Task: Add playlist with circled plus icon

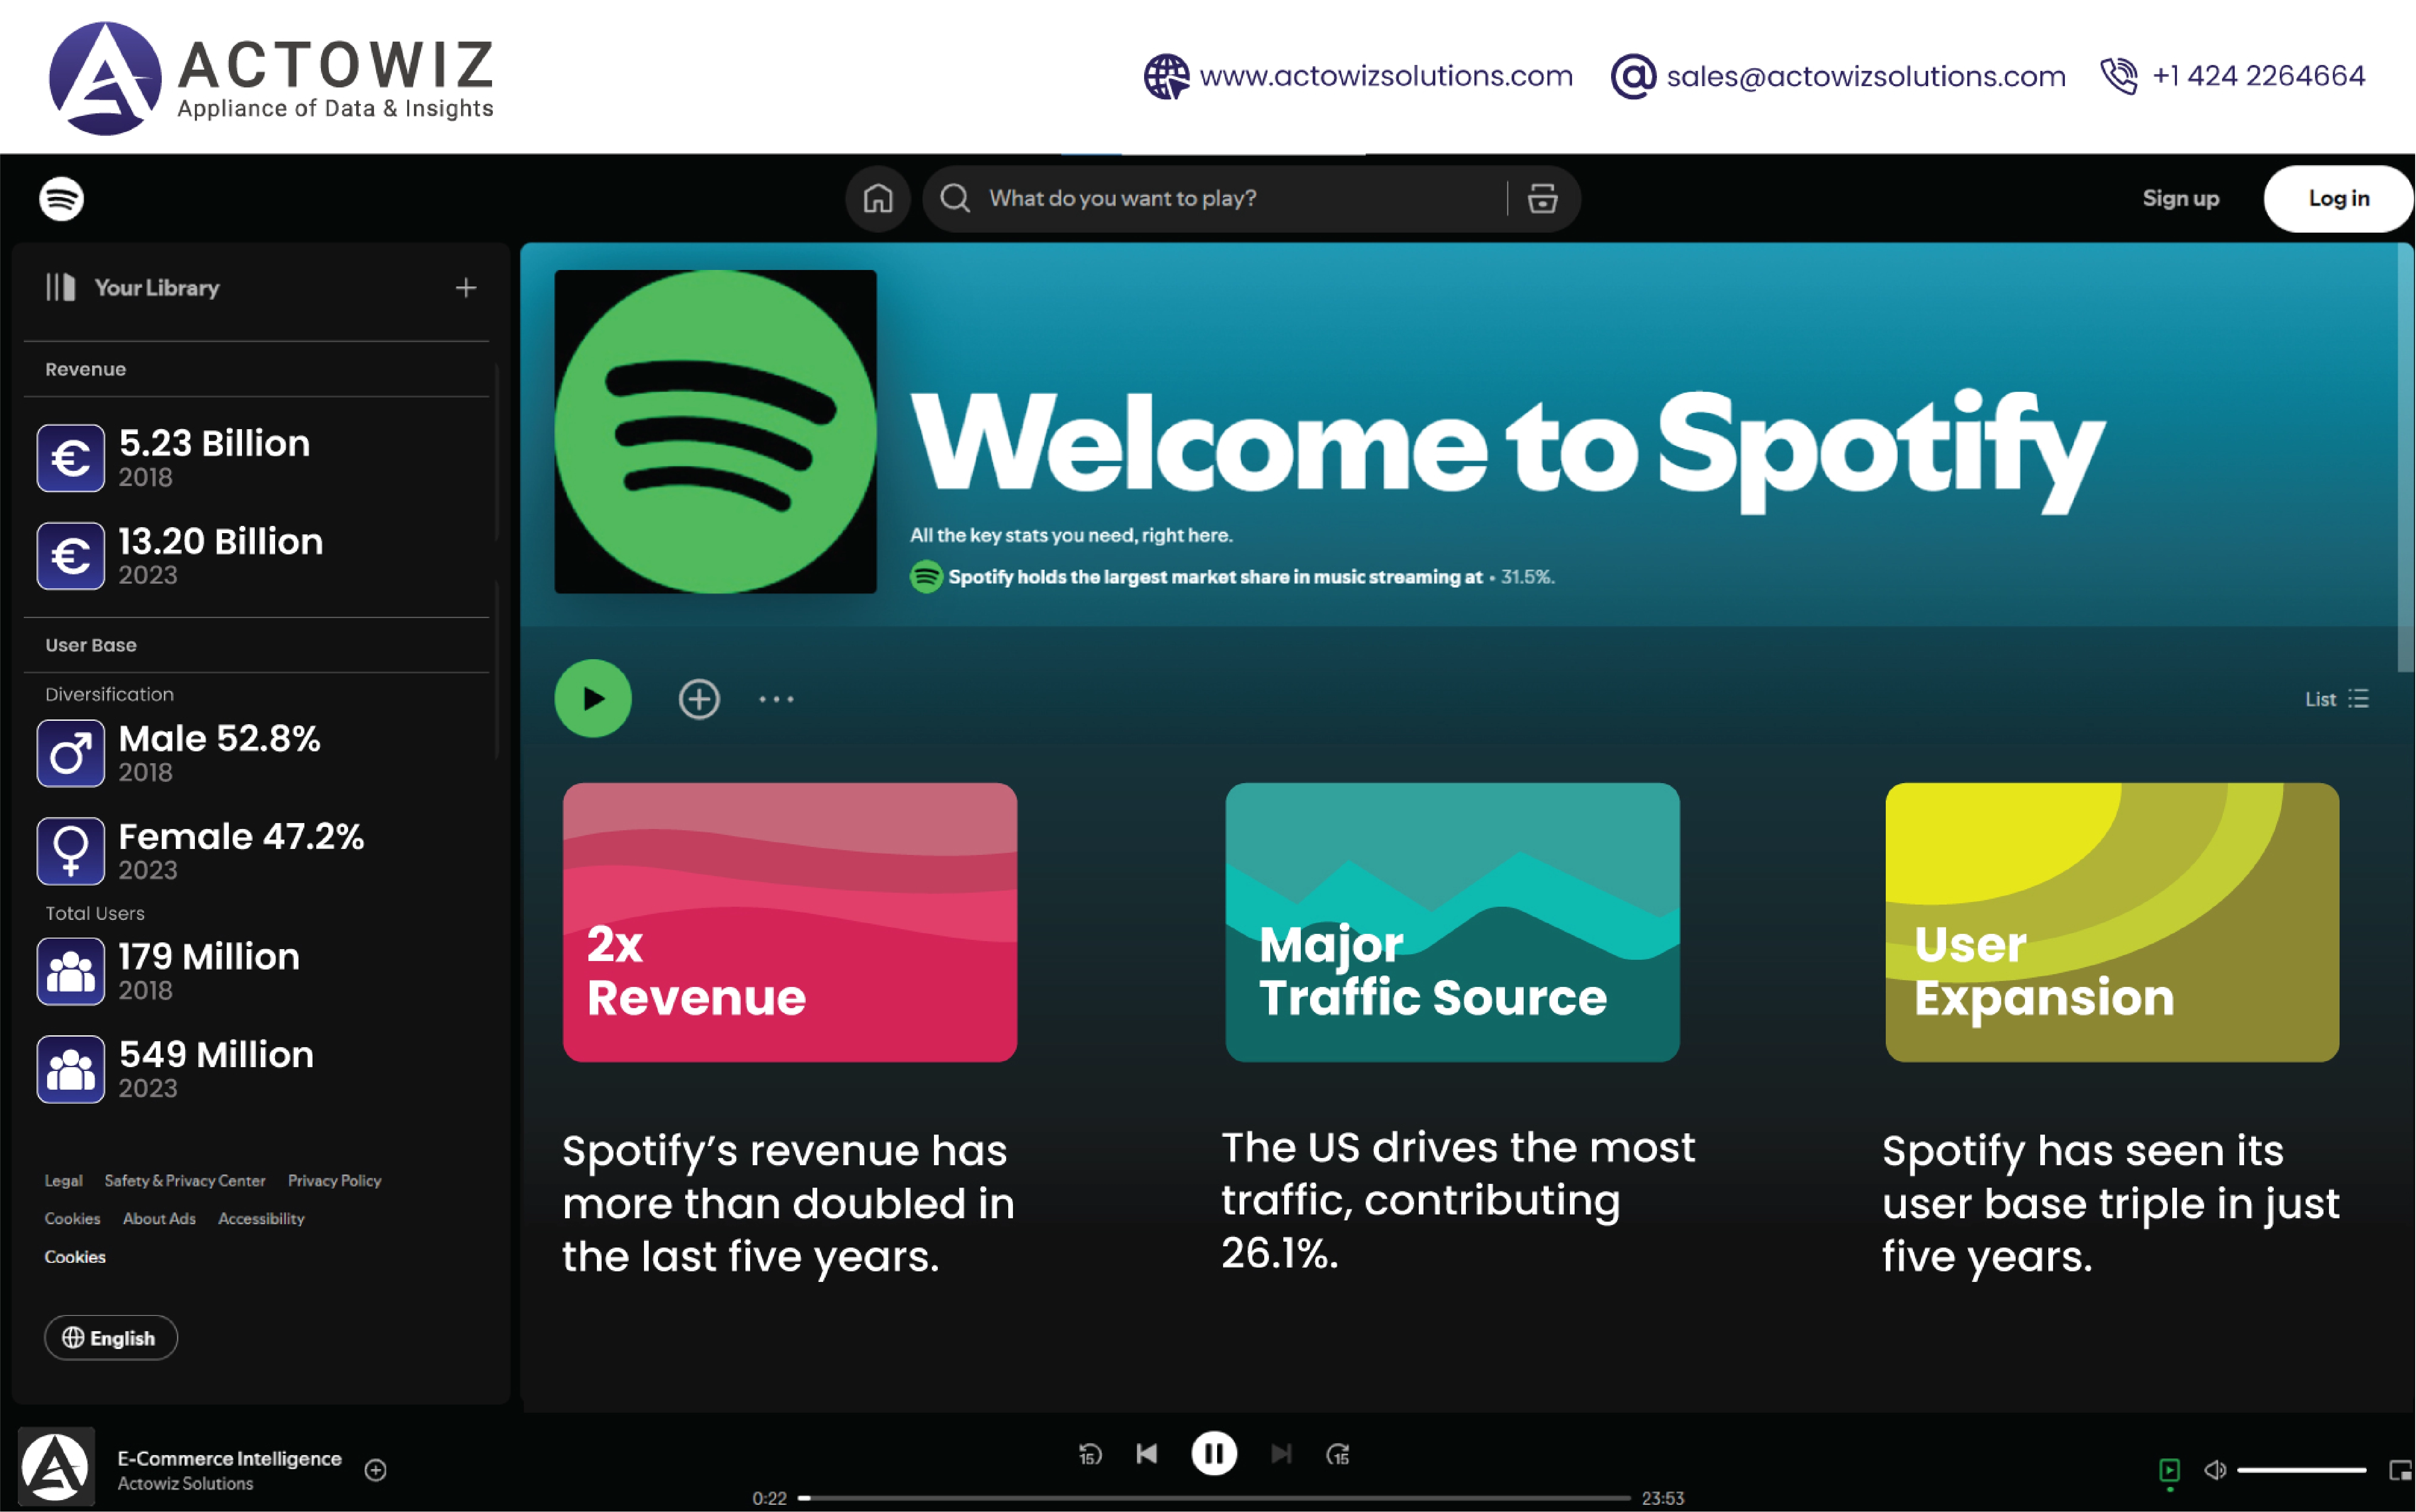Action: pyautogui.click(x=699, y=699)
